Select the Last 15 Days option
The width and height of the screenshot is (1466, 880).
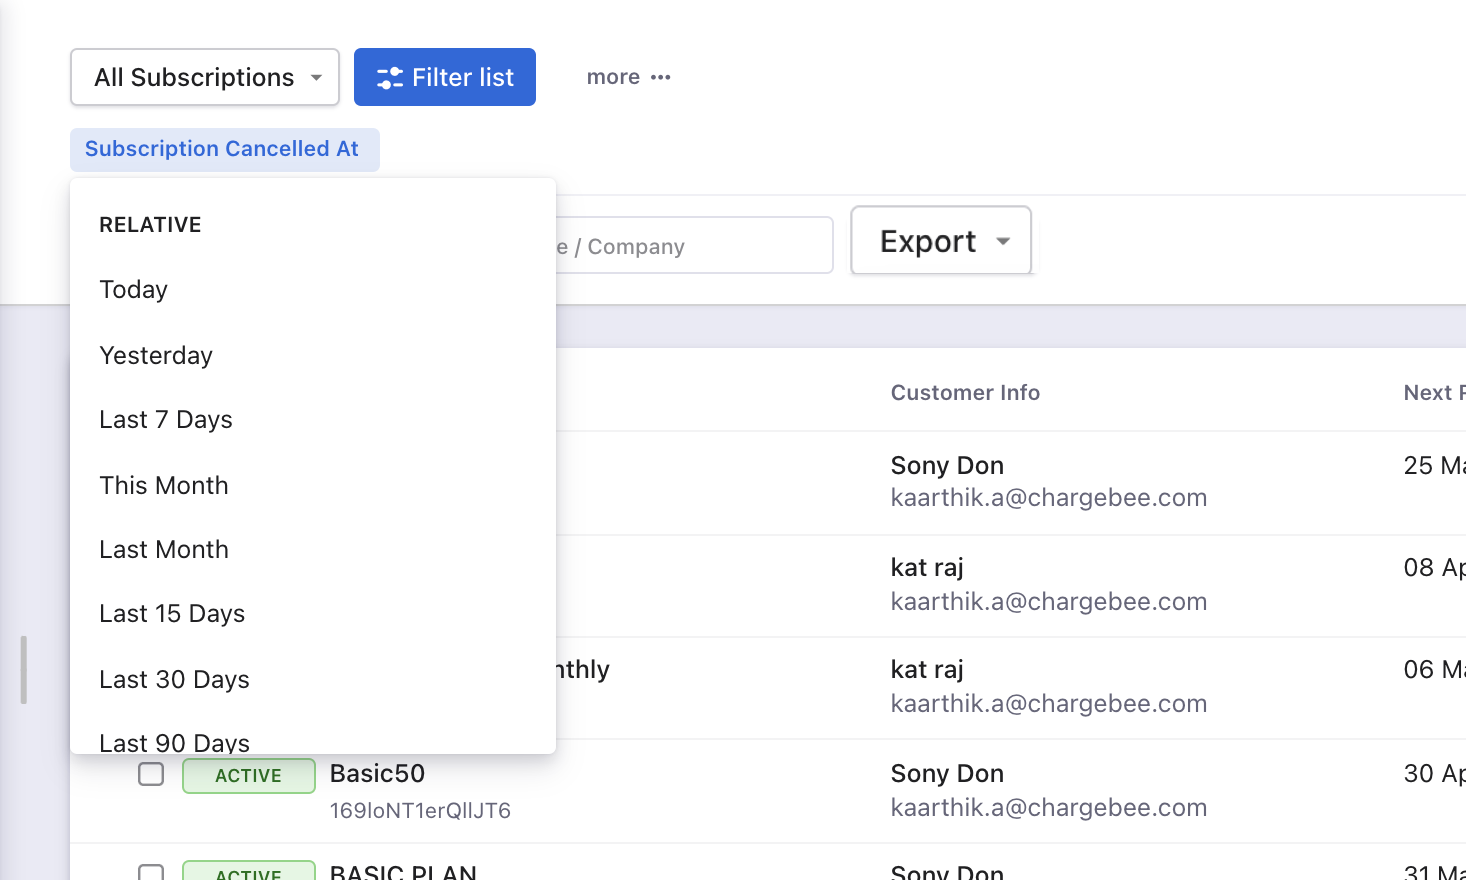[x=172, y=614]
